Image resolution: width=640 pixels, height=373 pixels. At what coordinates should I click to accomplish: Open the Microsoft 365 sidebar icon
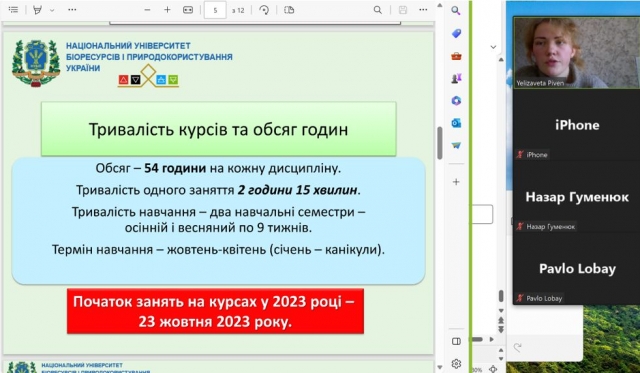click(456, 100)
